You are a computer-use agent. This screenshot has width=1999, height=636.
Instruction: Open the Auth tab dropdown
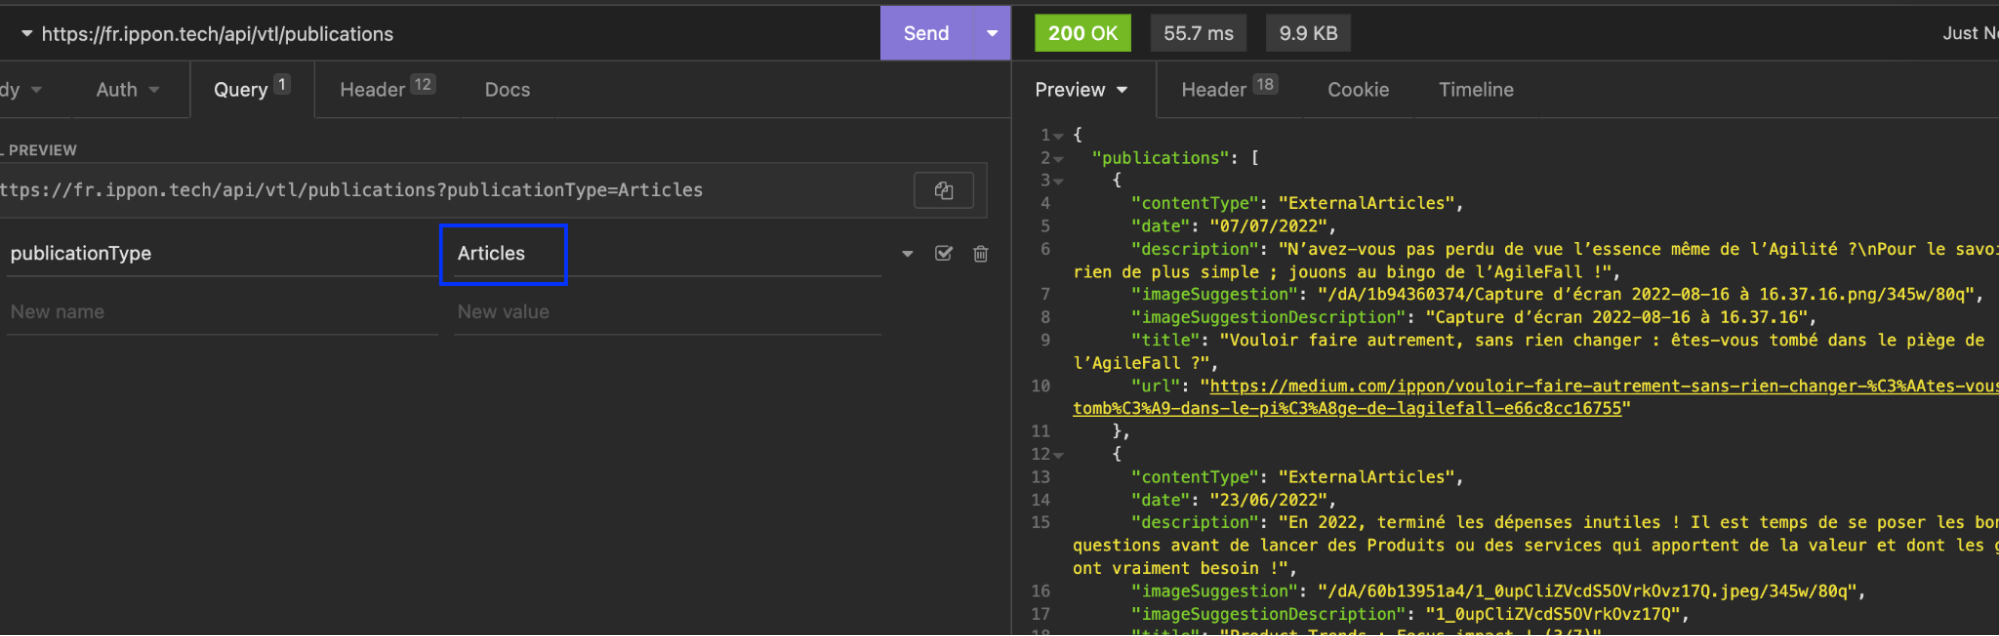(127, 90)
